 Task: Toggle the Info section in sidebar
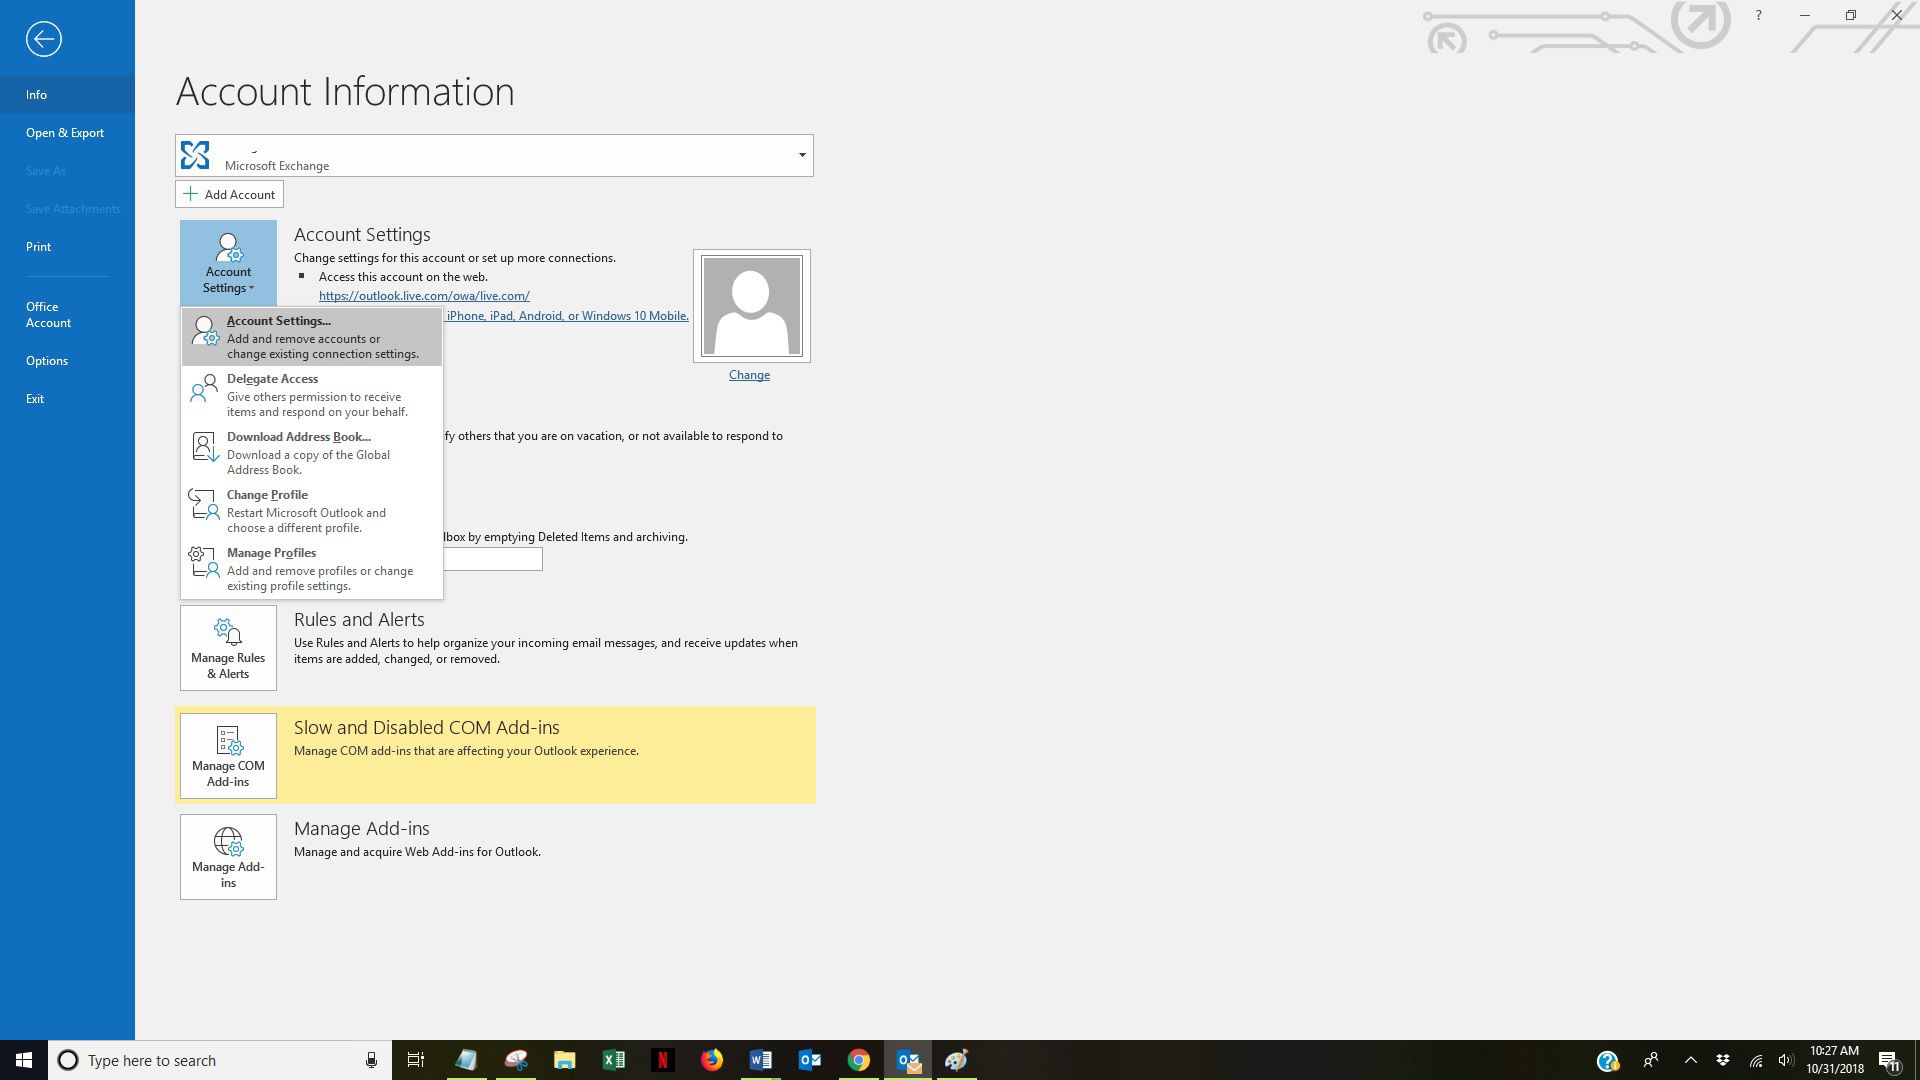point(37,94)
